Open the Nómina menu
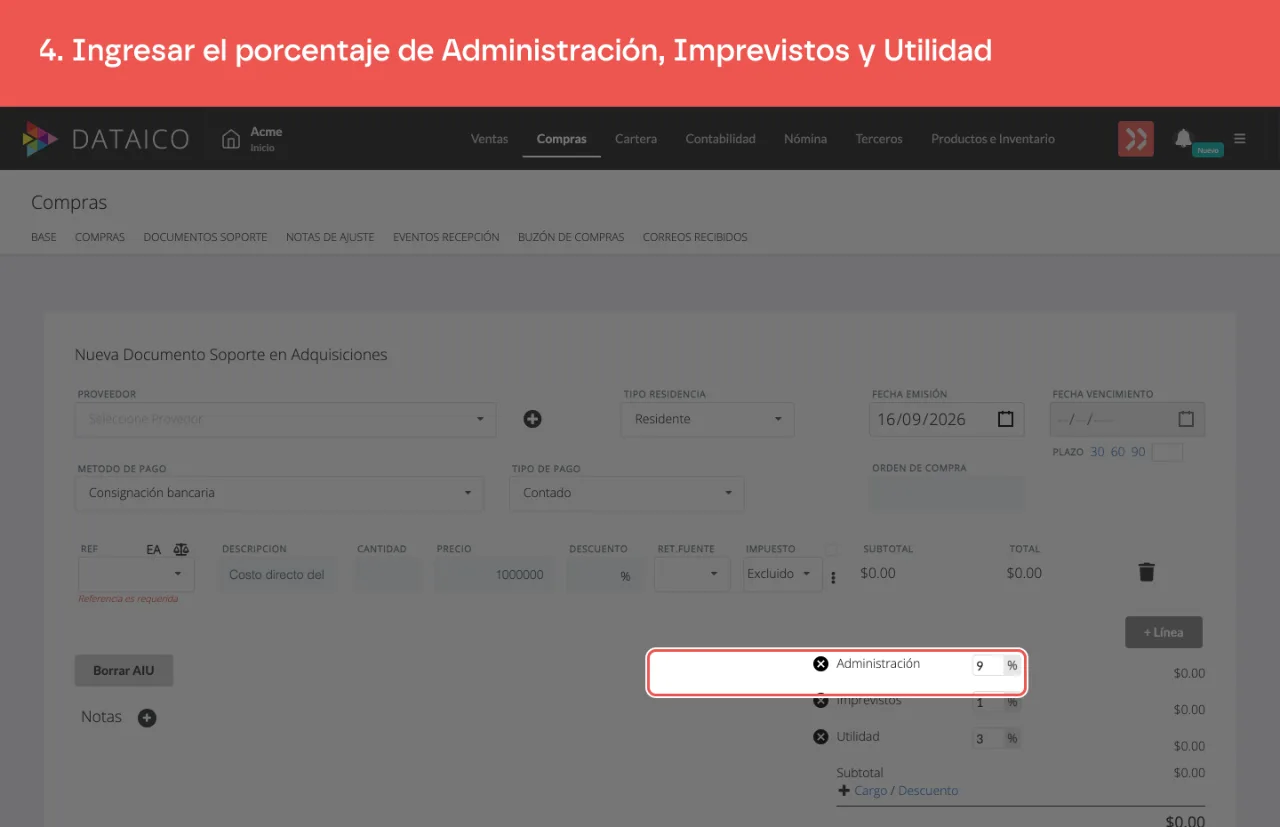 805,139
